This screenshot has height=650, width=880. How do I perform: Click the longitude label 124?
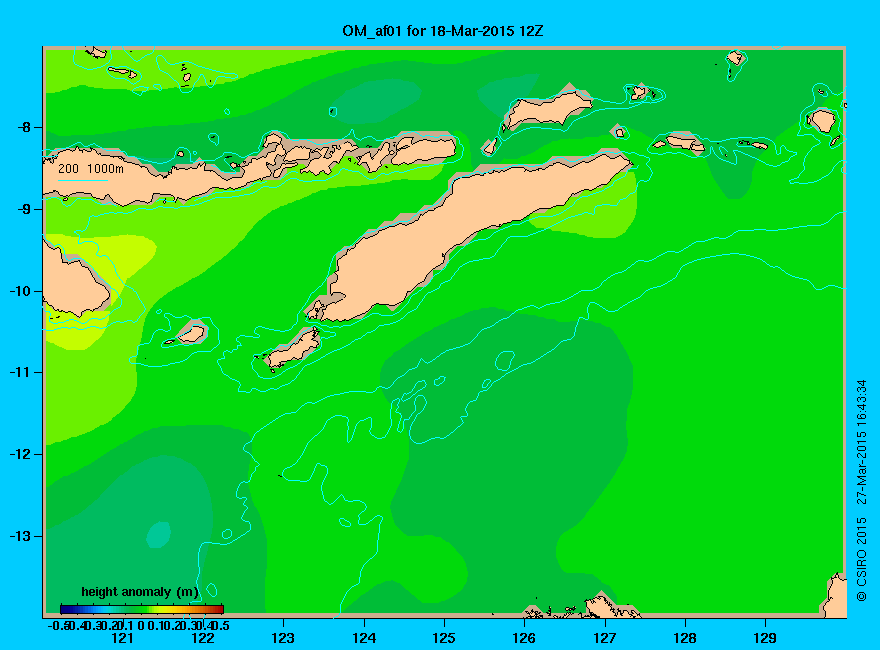pos(364,638)
